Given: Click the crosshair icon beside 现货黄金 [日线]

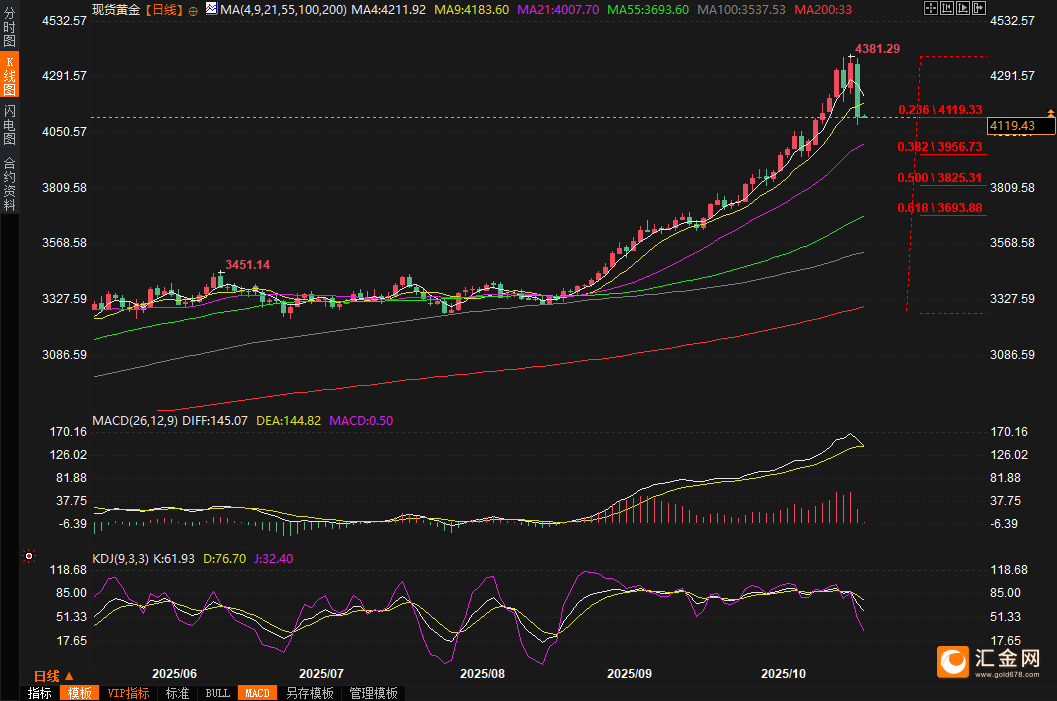Looking at the screenshot, I should tap(193, 10).
